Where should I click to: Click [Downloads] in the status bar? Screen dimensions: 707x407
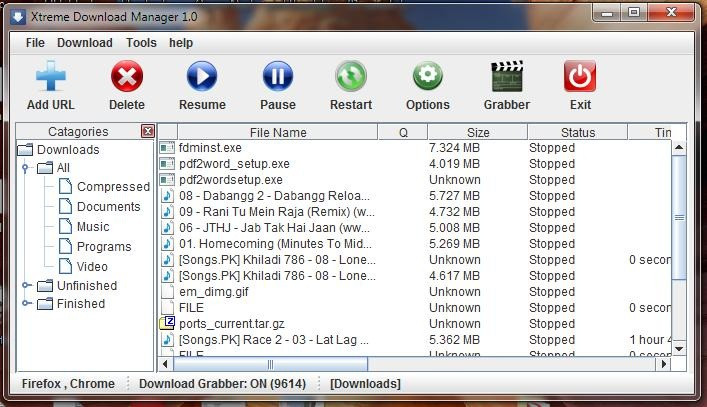[365, 384]
